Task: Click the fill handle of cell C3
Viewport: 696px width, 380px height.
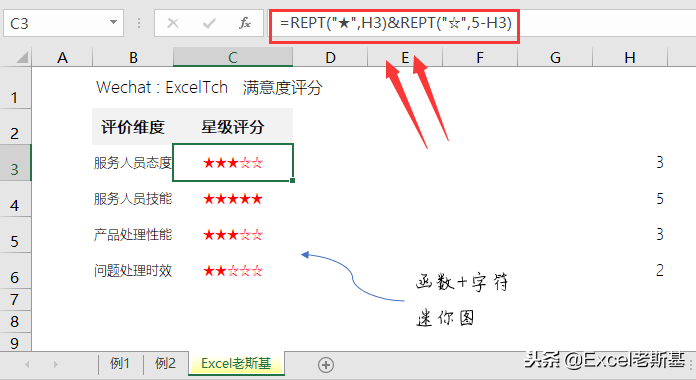Action: 293,180
